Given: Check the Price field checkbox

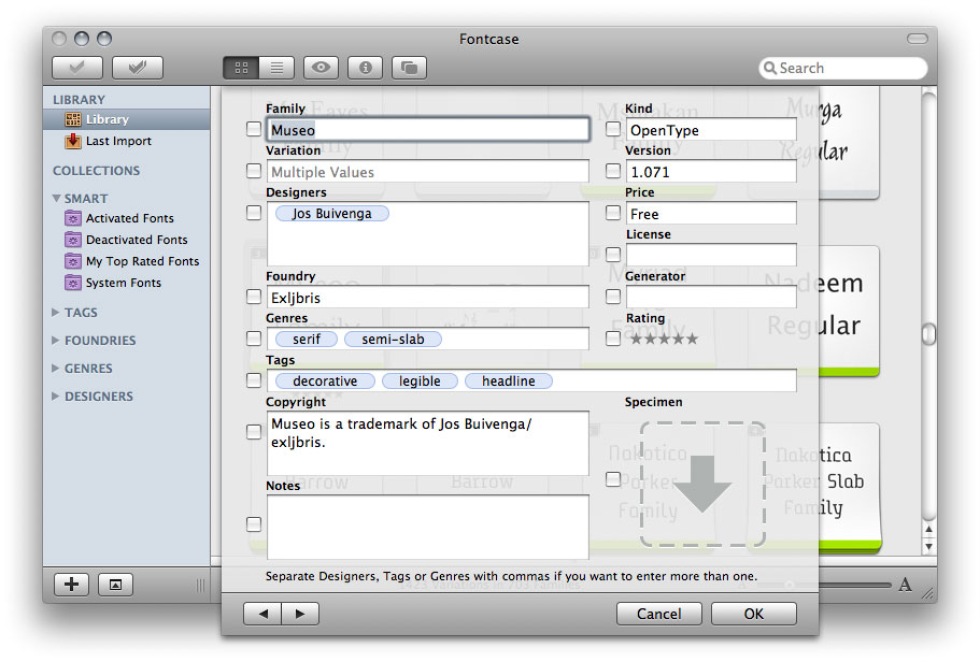Looking at the screenshot, I should coord(613,213).
